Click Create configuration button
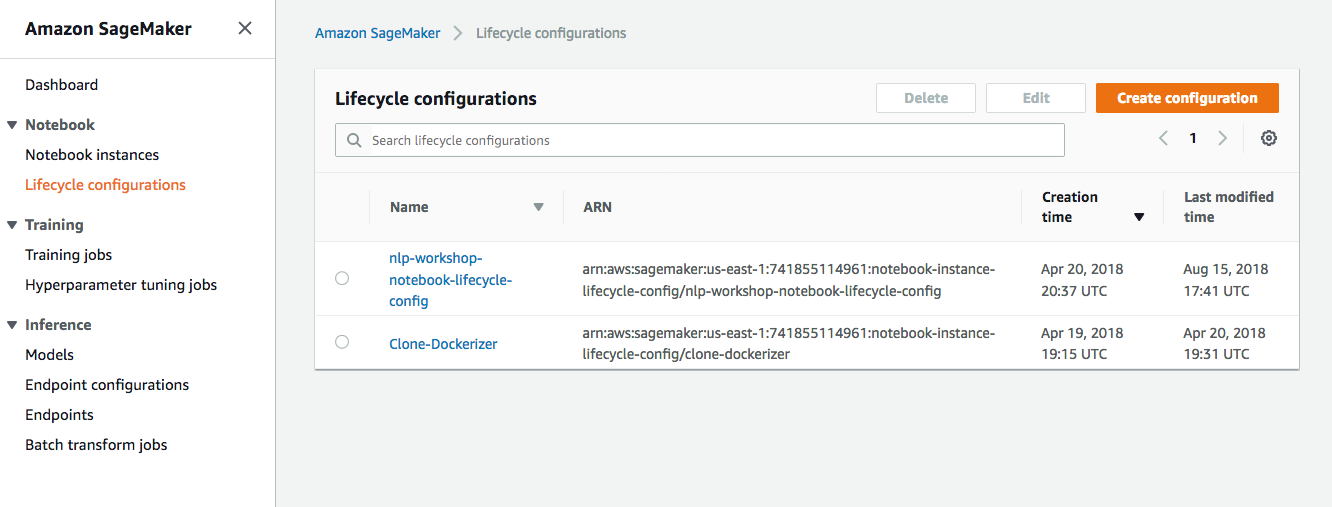1332x507 pixels. pyautogui.click(x=1187, y=98)
